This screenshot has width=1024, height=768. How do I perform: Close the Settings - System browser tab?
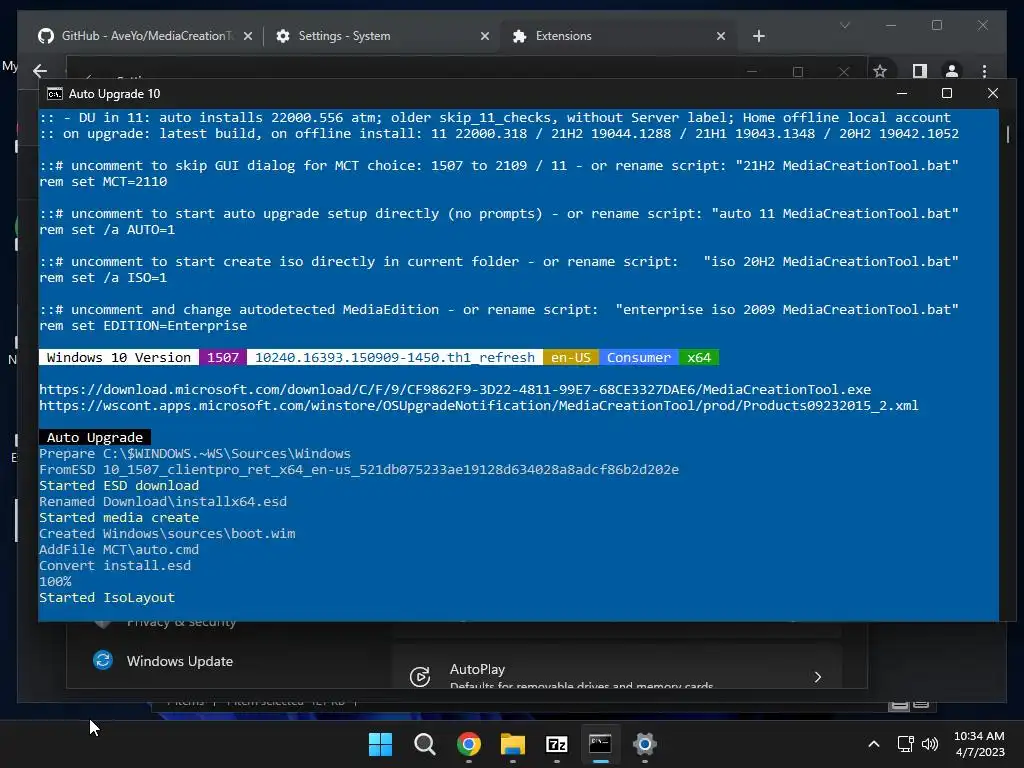coord(485,37)
